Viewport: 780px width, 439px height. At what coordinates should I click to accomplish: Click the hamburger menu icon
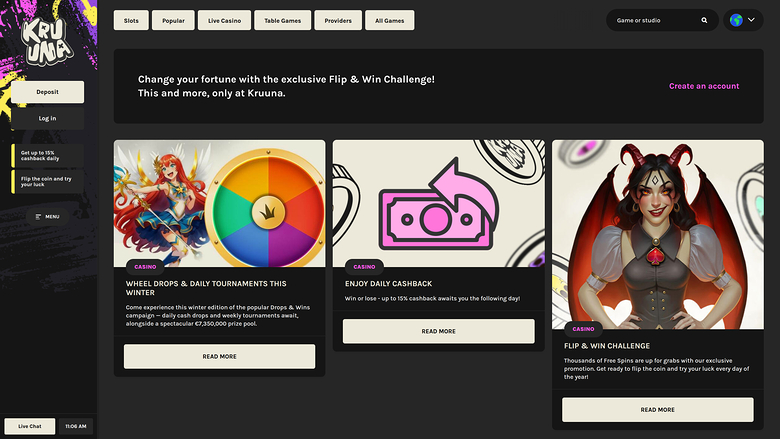(x=39, y=216)
